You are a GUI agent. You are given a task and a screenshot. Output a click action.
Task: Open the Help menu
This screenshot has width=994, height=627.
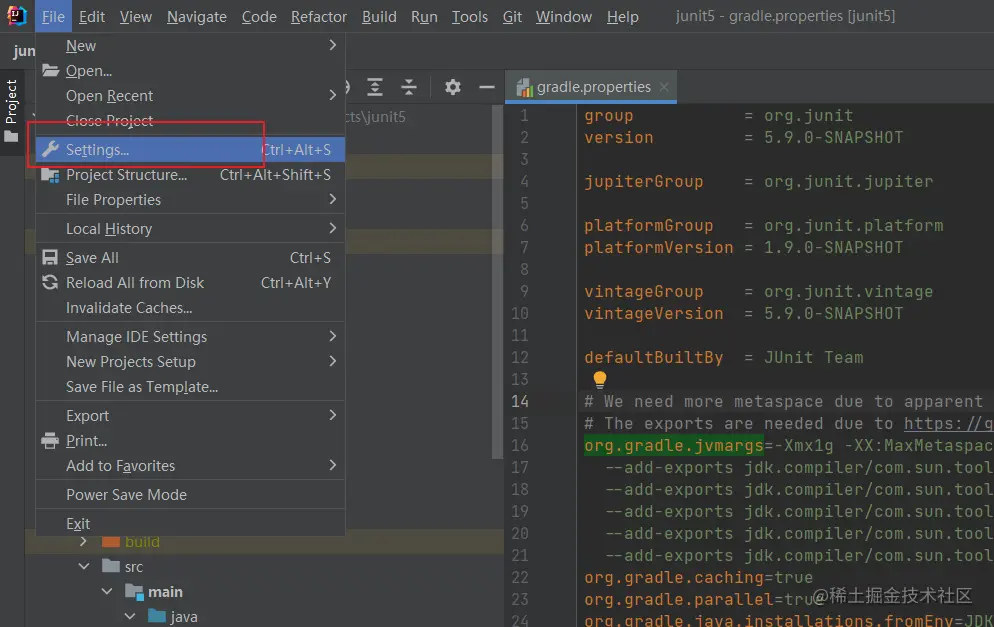623,16
